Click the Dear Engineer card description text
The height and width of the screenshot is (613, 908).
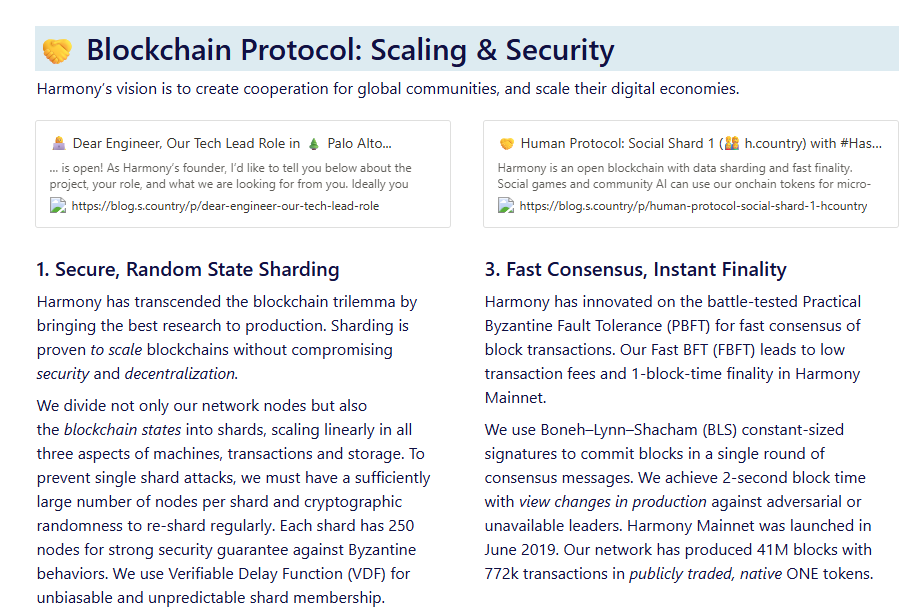point(230,176)
